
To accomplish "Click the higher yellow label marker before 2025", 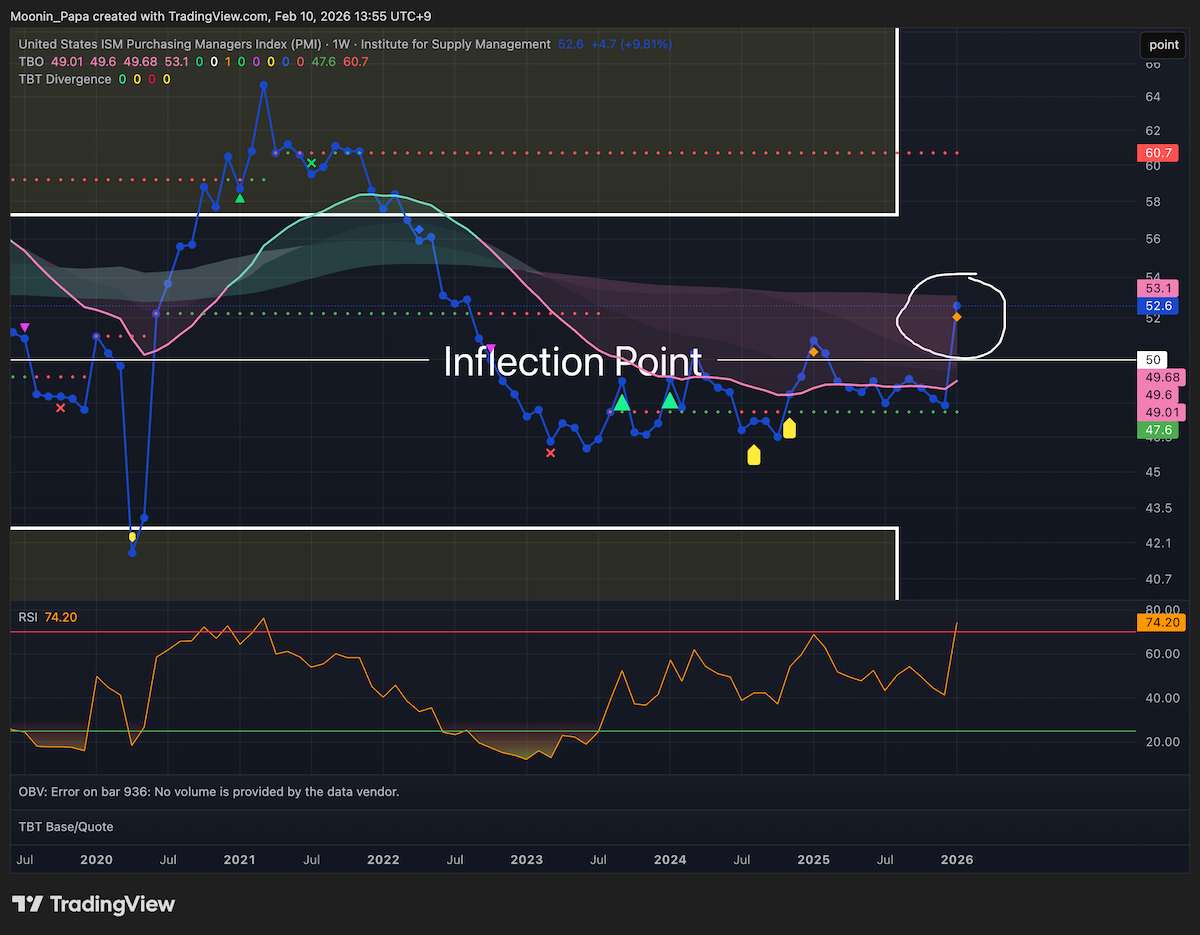I will [x=789, y=428].
